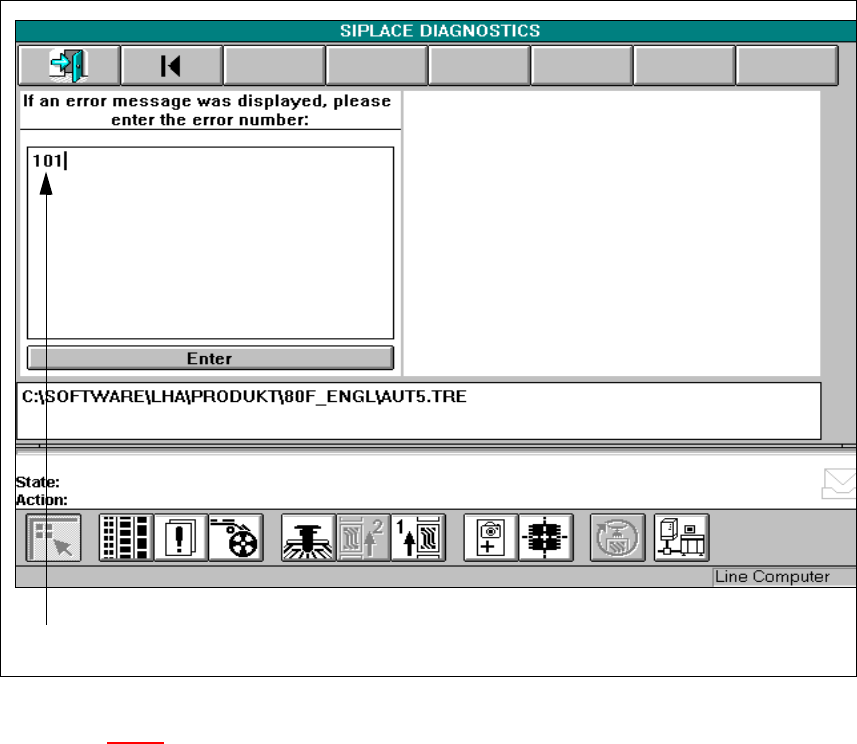Open the line computer station icon
857x744 pixels.
click(x=682, y=537)
